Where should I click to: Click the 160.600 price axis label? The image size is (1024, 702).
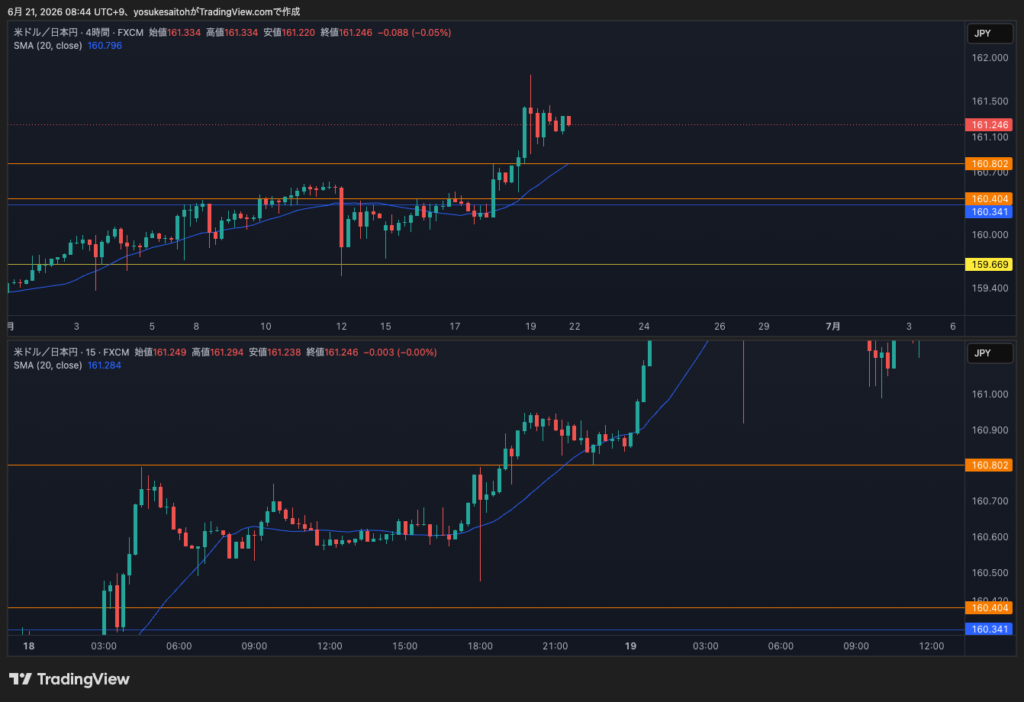(x=989, y=537)
